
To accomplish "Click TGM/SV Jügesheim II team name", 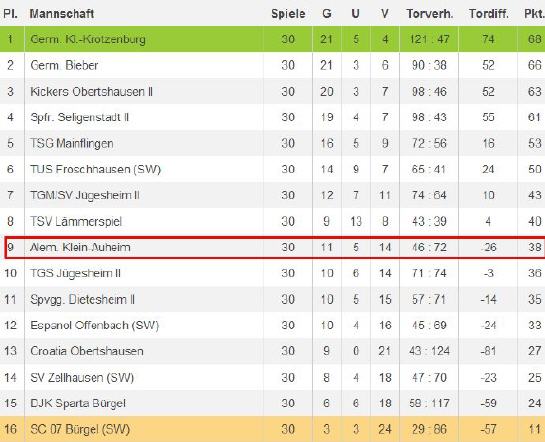I will click(85, 195).
